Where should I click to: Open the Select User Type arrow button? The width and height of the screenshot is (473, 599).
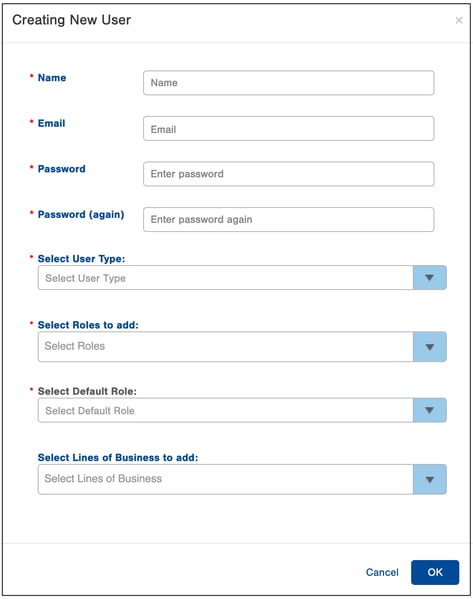point(429,278)
